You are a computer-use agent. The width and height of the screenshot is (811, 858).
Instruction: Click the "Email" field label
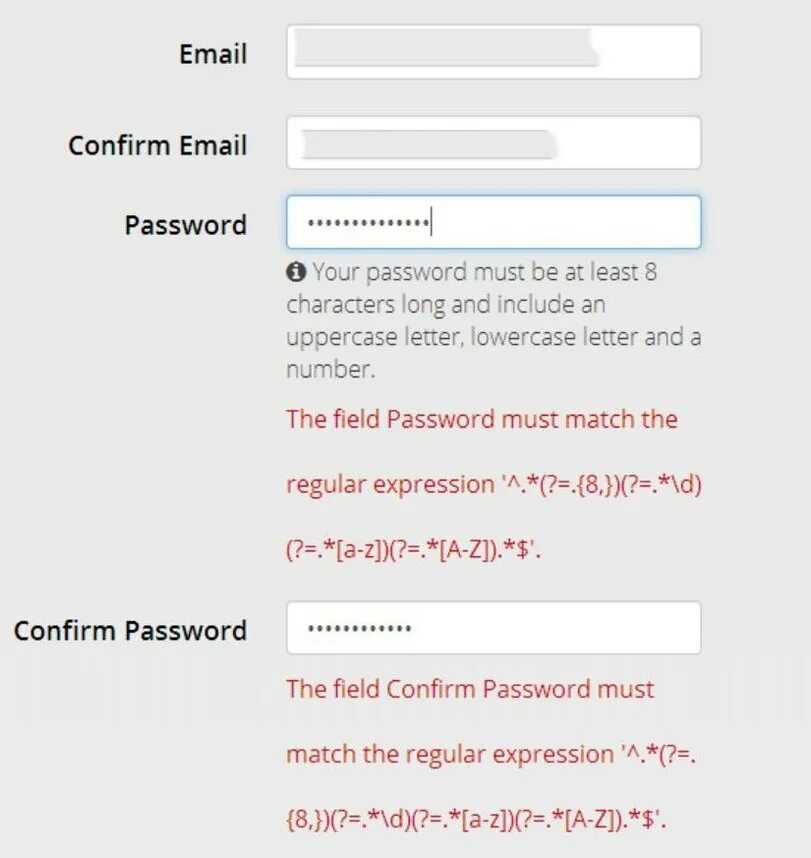[213, 54]
